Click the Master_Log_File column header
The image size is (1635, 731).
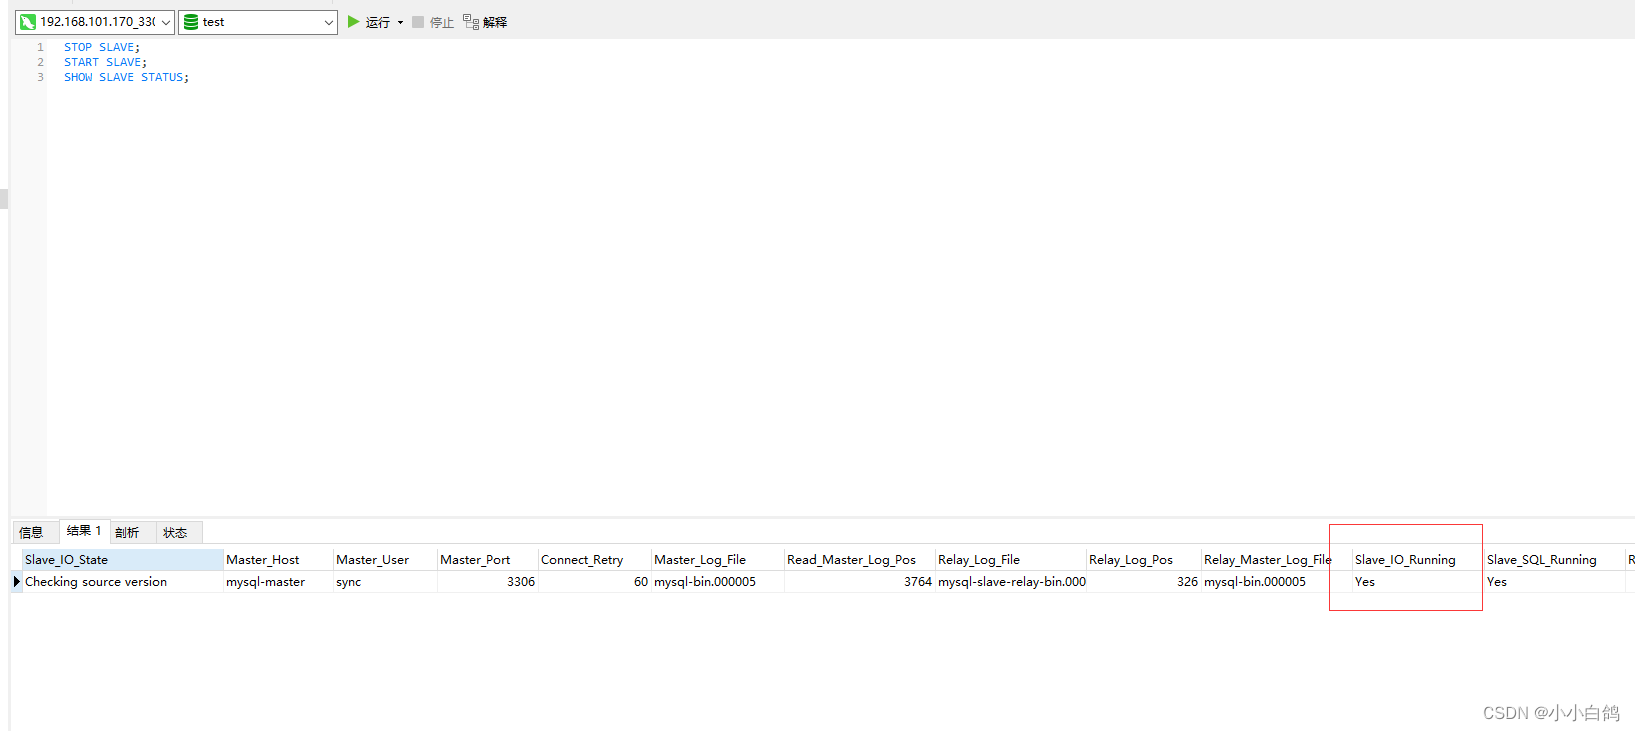point(718,560)
